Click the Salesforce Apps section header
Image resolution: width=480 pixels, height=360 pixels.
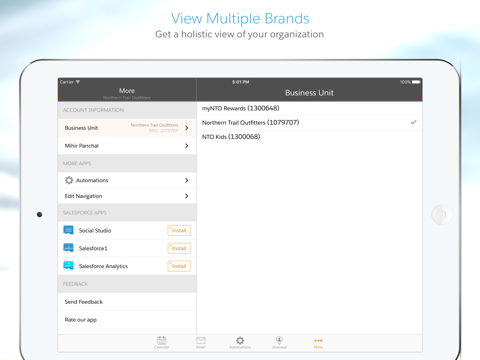coord(127,213)
